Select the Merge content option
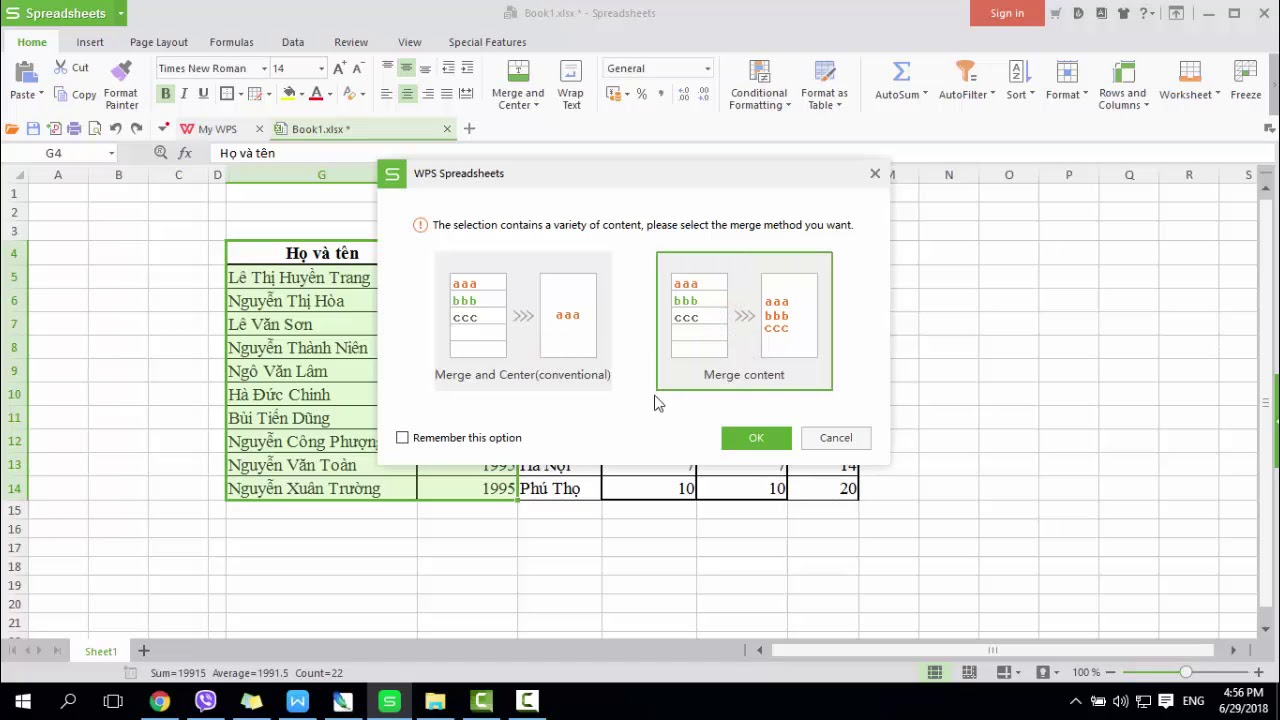Image resolution: width=1280 pixels, height=720 pixels. [x=744, y=321]
